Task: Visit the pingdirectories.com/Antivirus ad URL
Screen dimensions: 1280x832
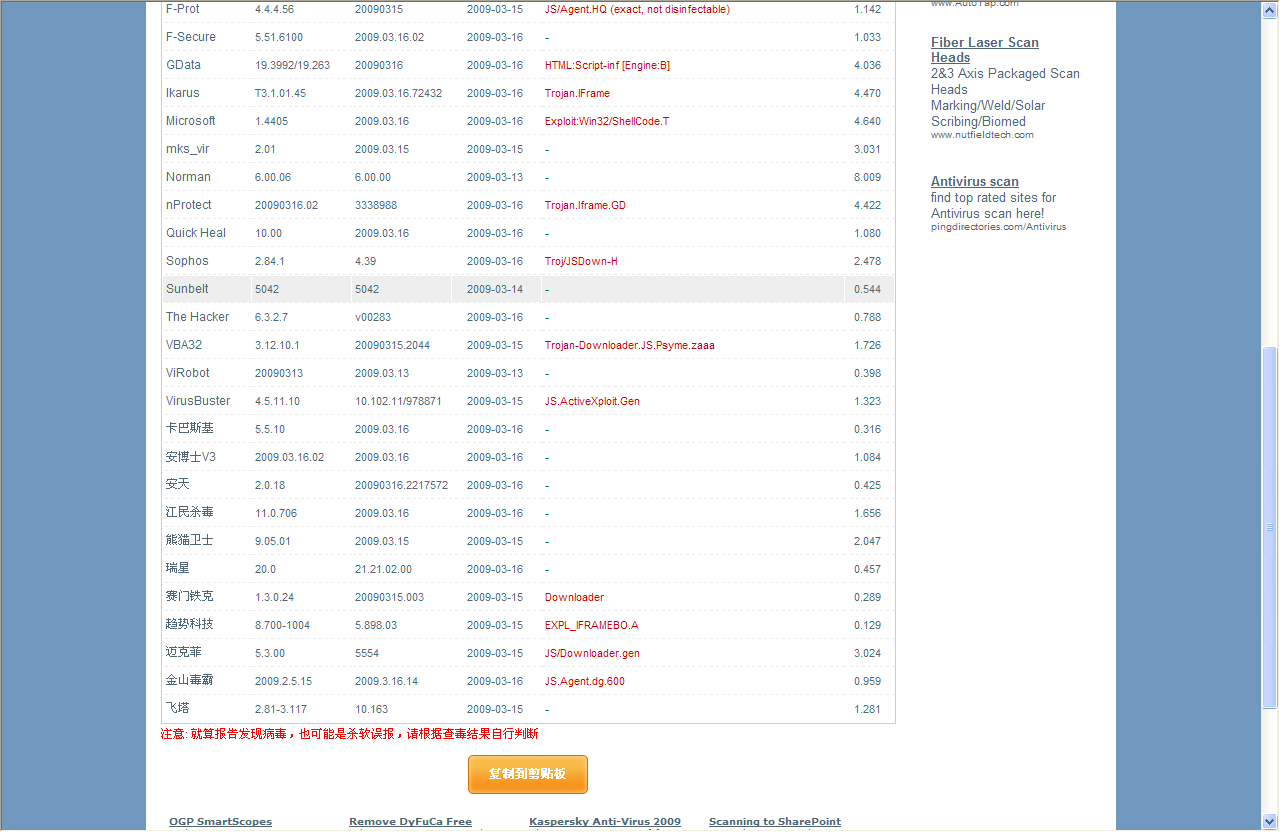Action: 999,227
